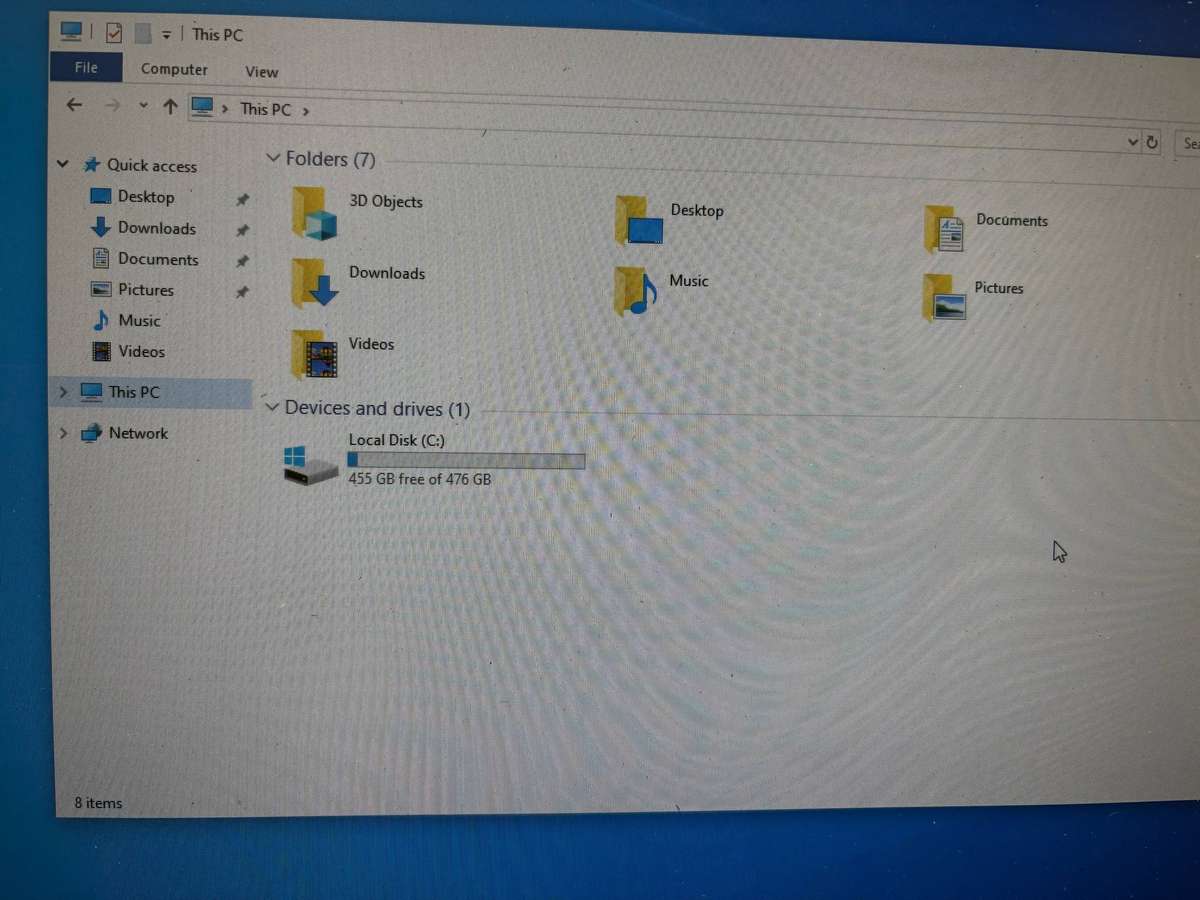Unpin Pictures from Quick access

pyautogui.click(x=241, y=292)
